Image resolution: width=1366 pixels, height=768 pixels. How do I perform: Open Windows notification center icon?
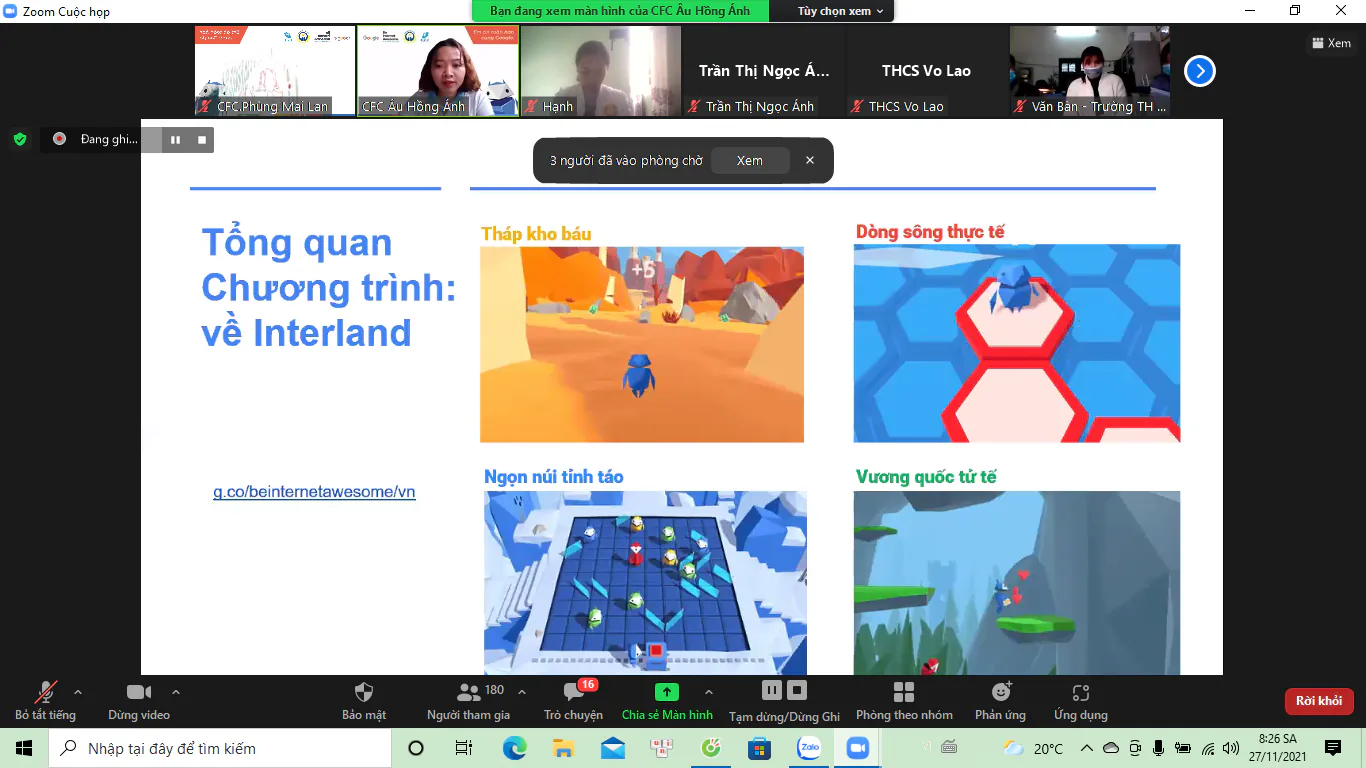1333,748
